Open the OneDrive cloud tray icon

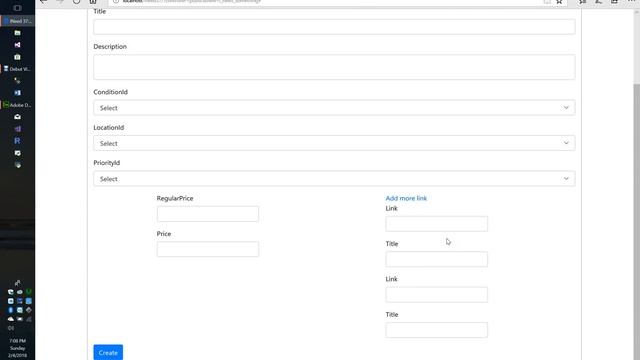(x=11, y=319)
